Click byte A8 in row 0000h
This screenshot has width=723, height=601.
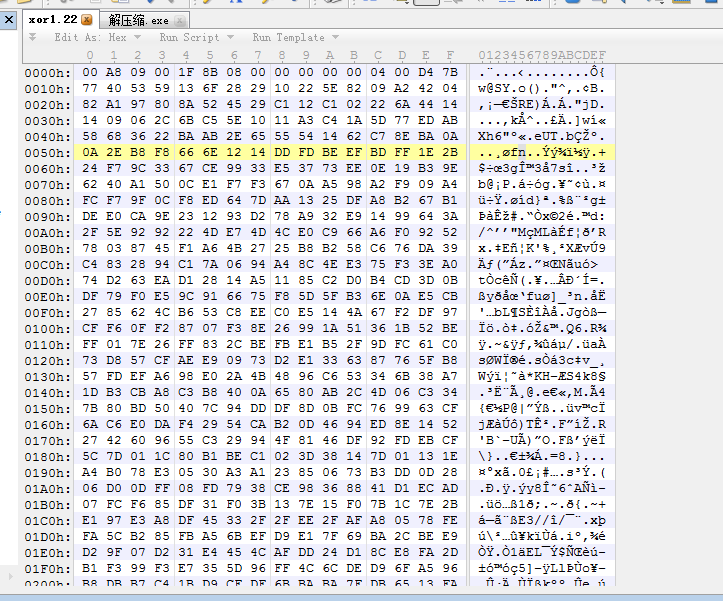click(114, 72)
